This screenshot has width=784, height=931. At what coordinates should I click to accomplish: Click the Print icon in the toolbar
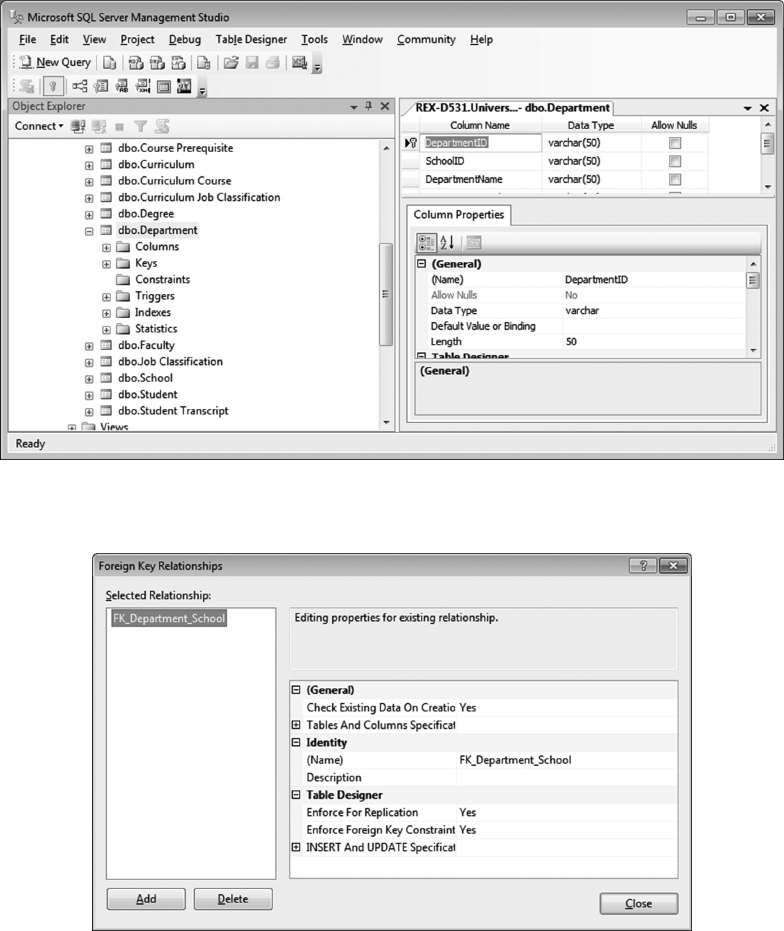(273, 62)
